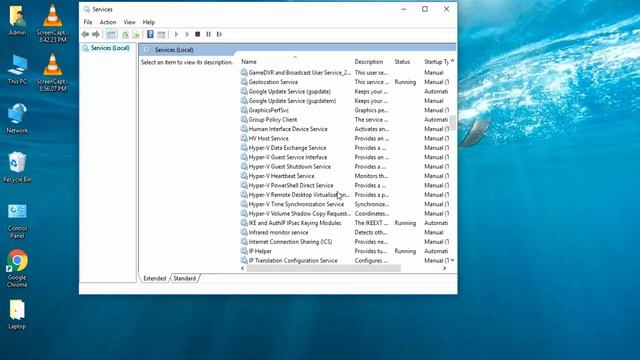This screenshot has width=640, height=360.
Task: Switch to the Standard tab
Action: click(184, 278)
